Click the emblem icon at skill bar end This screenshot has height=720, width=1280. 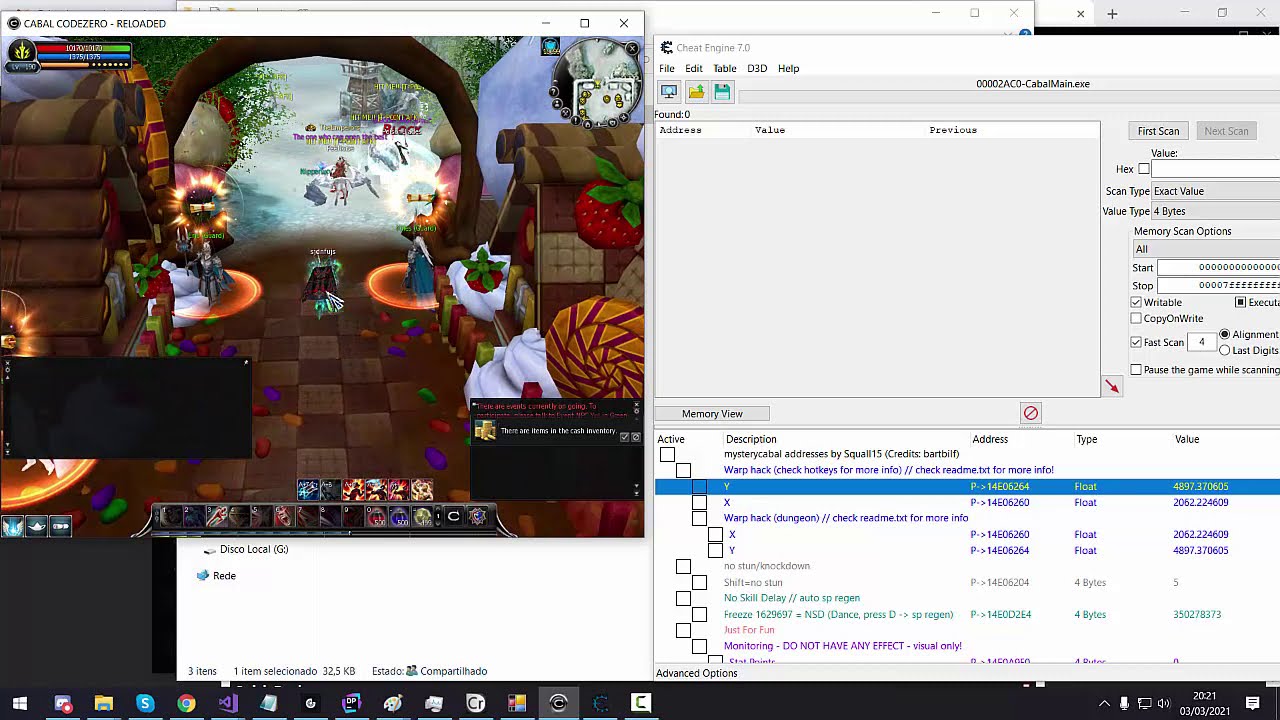[x=478, y=516]
